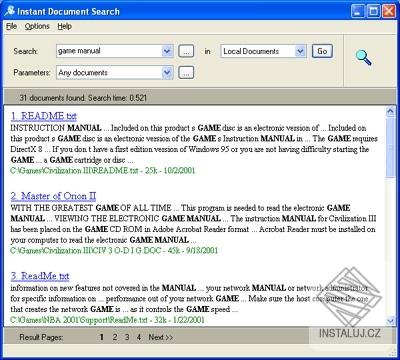Click the Next >> results link
This screenshot has height=360, width=400.
tap(161, 337)
